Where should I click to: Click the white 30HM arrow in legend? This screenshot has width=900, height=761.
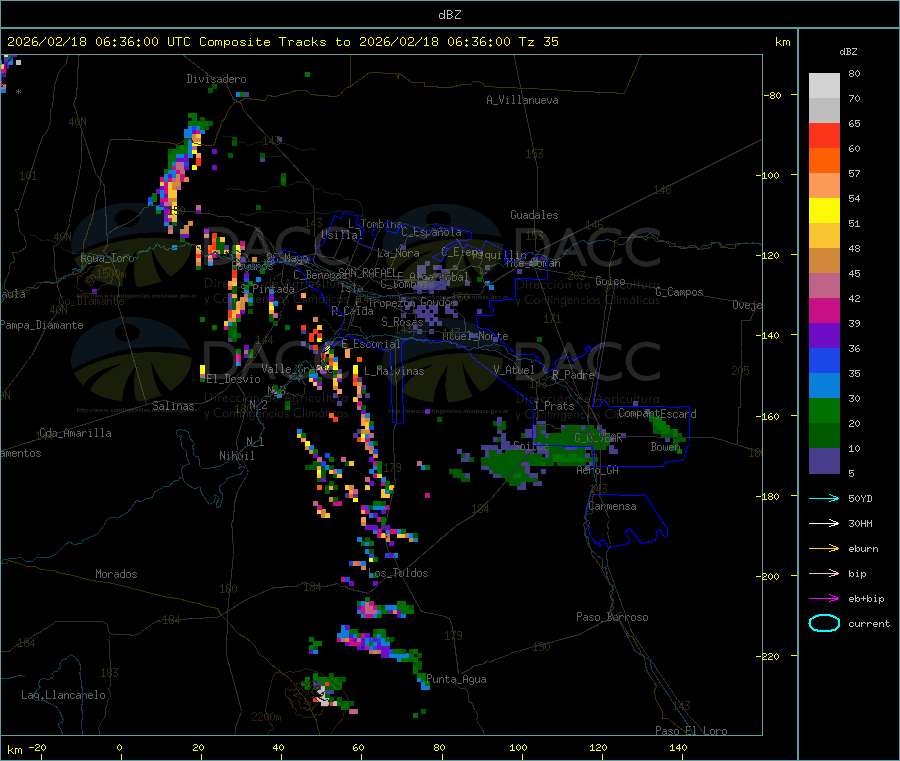[x=824, y=523]
